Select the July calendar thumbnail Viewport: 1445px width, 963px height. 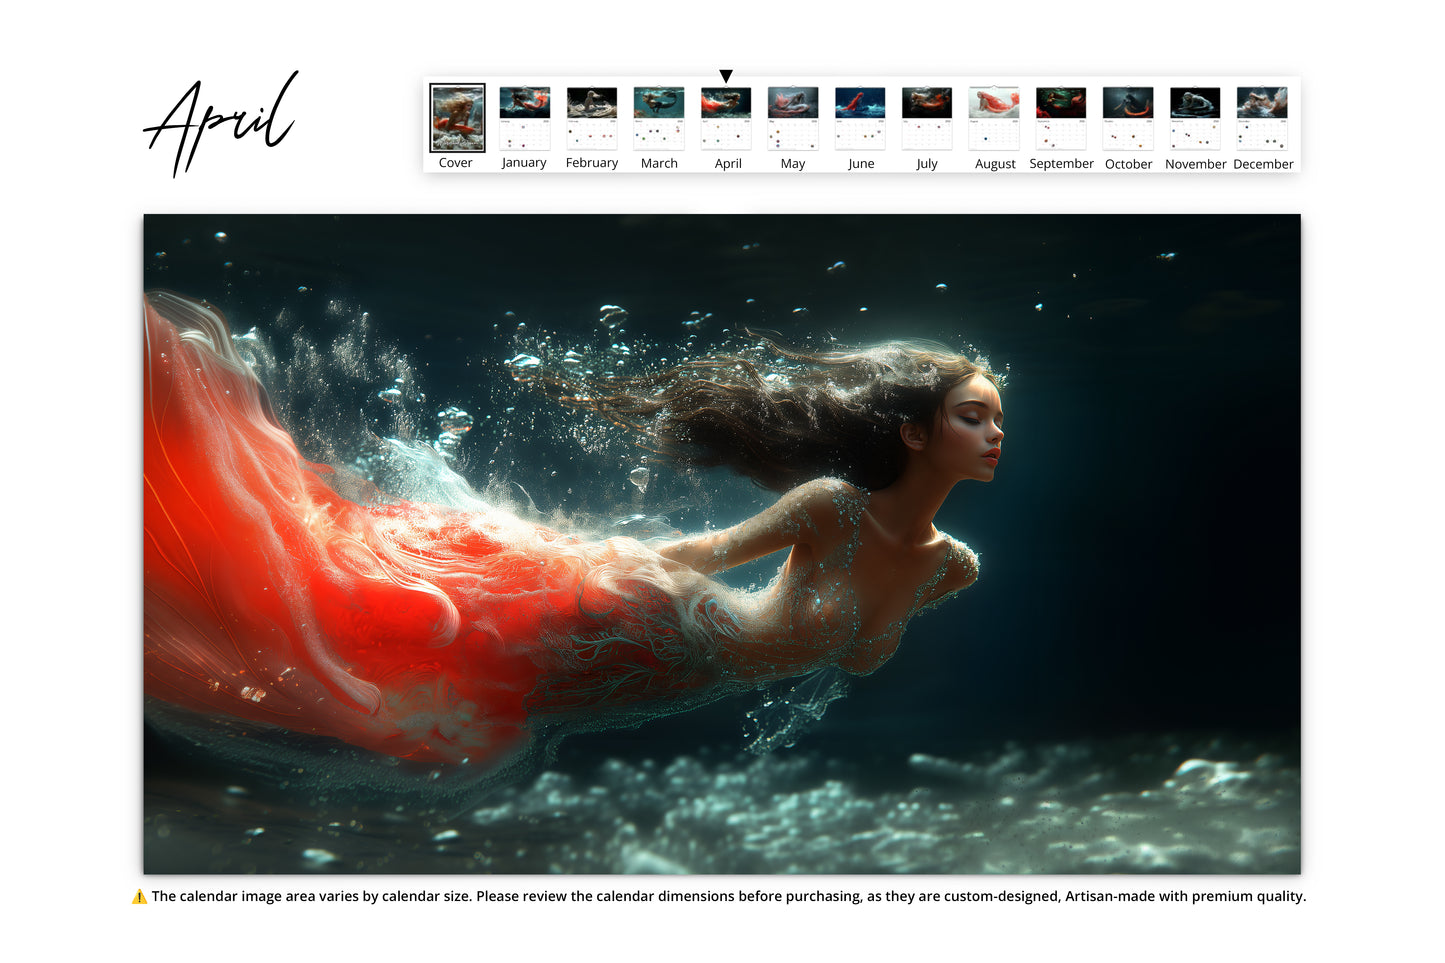click(x=927, y=118)
